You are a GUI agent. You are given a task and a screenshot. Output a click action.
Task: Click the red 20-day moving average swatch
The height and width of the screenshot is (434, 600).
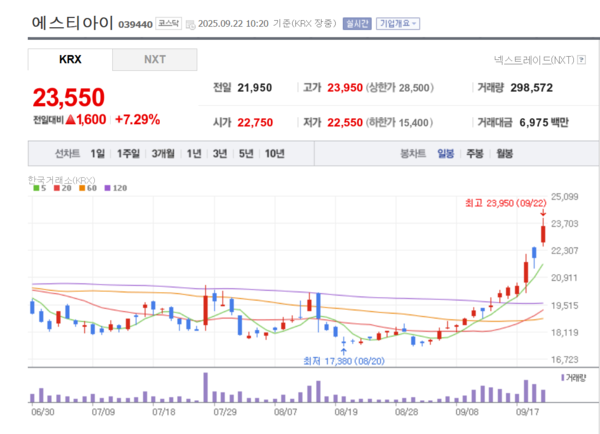tap(57, 188)
